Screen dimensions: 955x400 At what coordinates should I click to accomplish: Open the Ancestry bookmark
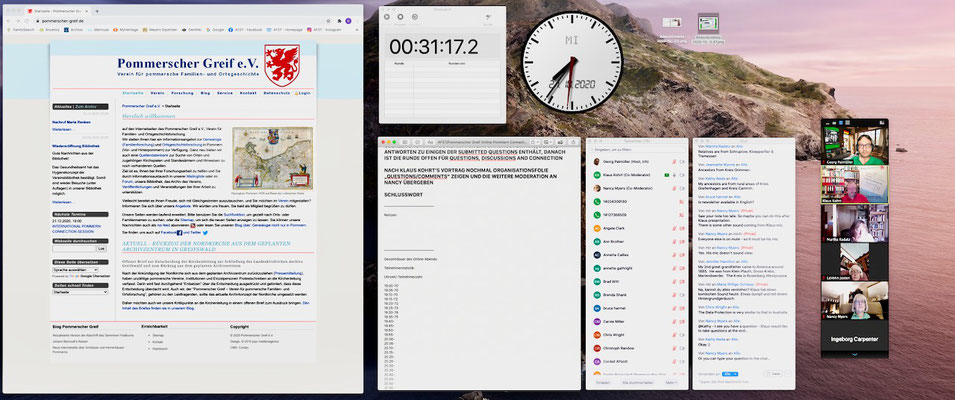(49, 29)
